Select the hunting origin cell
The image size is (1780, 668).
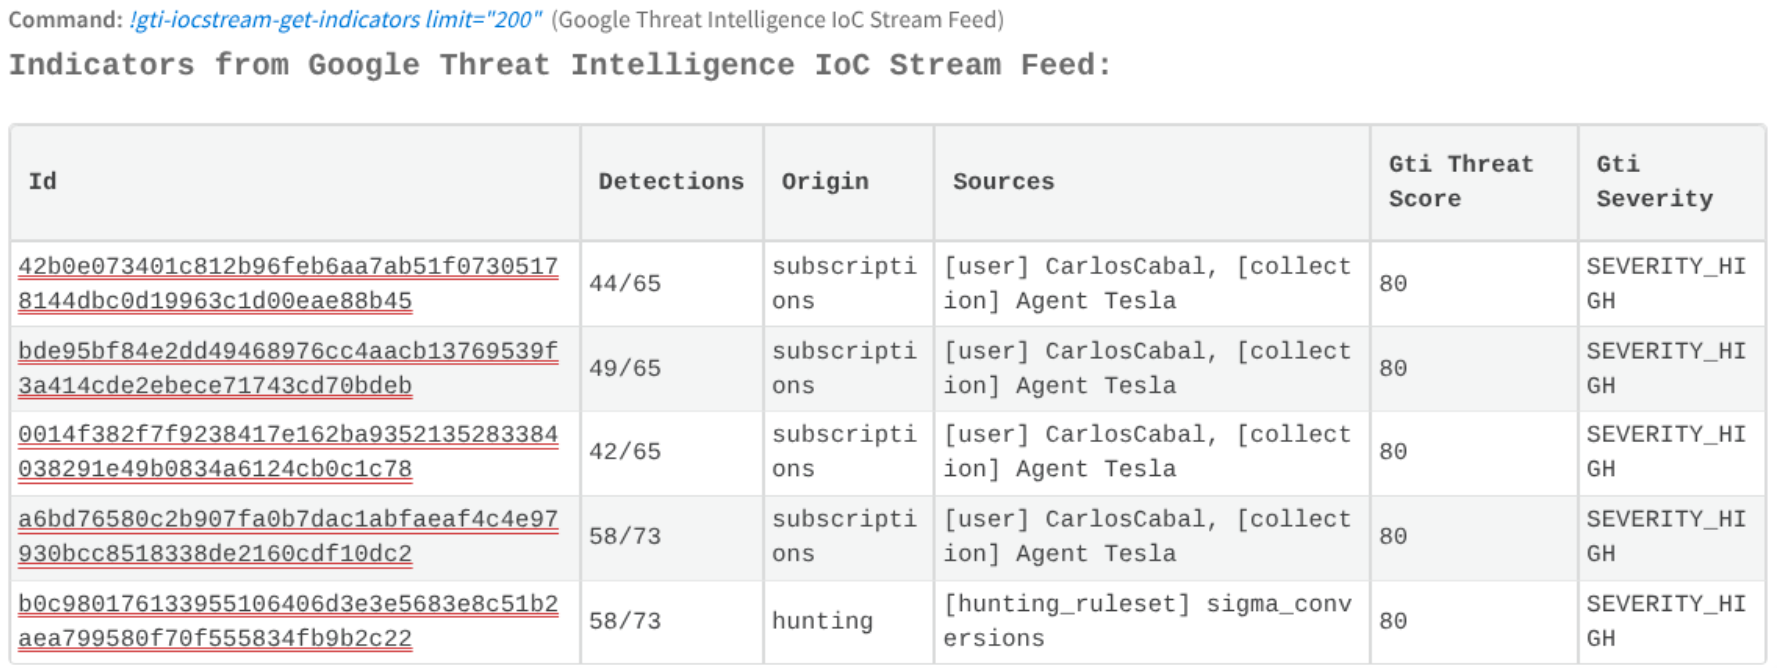tap(822, 621)
